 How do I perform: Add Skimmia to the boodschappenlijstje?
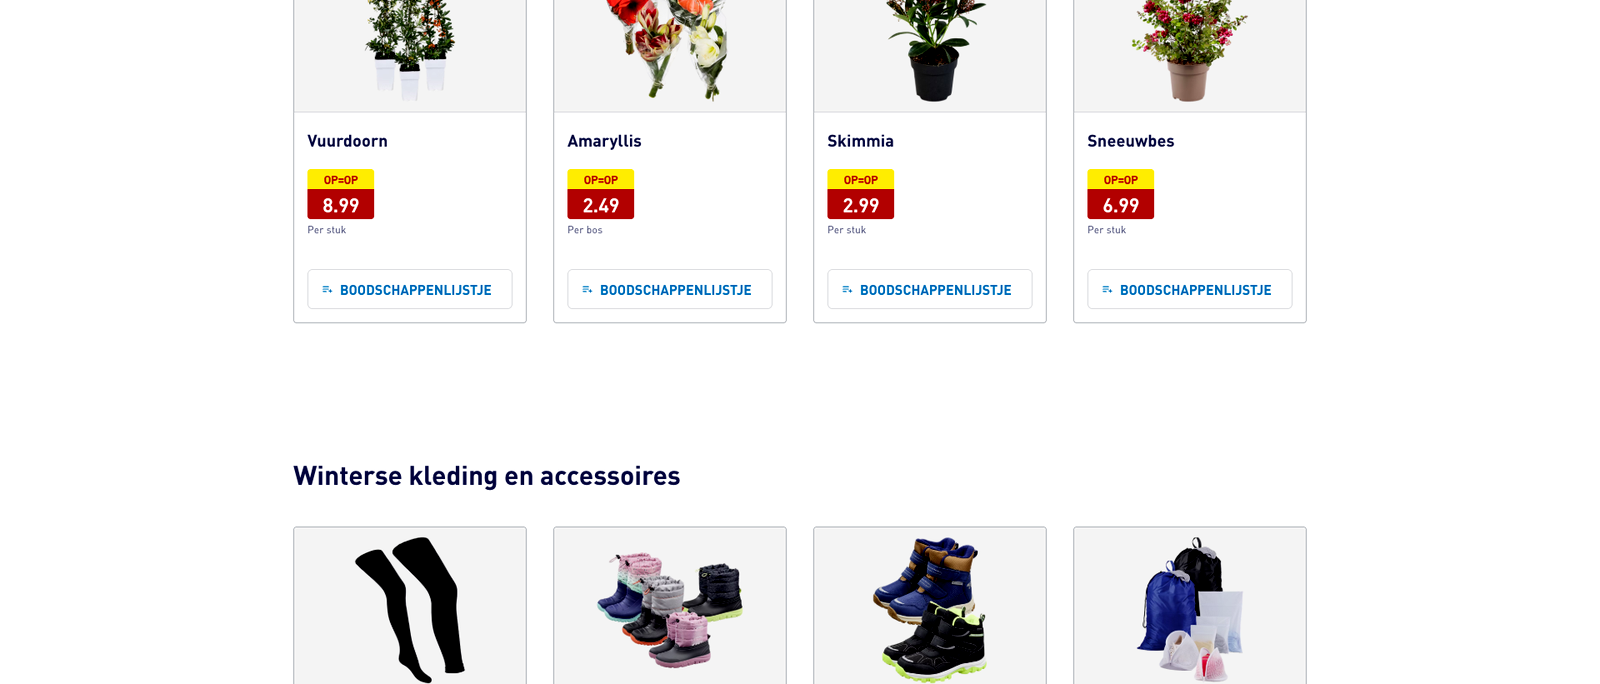click(929, 289)
